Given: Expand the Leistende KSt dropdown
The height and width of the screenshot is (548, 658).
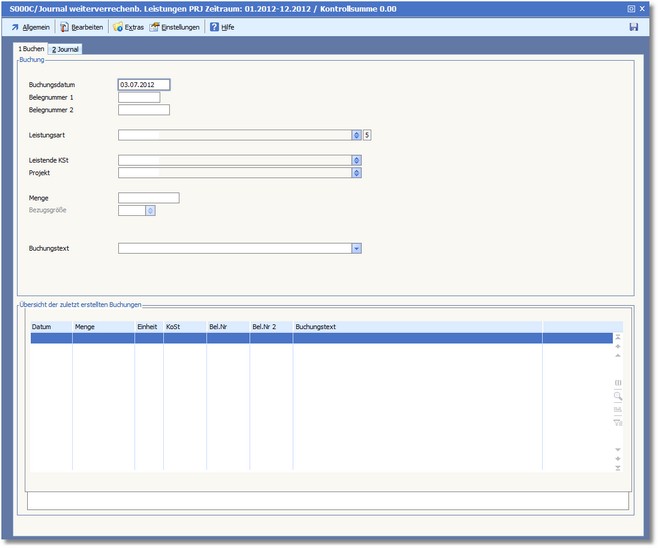Looking at the screenshot, I should pos(356,160).
